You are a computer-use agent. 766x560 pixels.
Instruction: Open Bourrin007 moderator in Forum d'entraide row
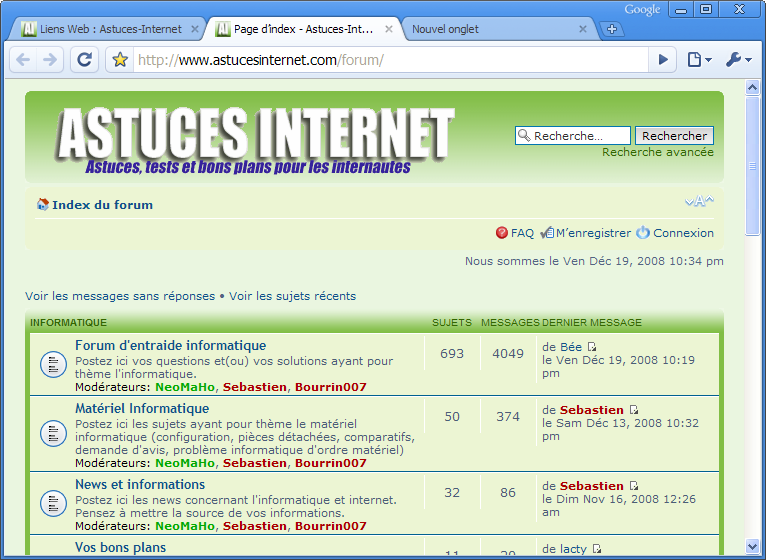pyautogui.click(x=331, y=387)
